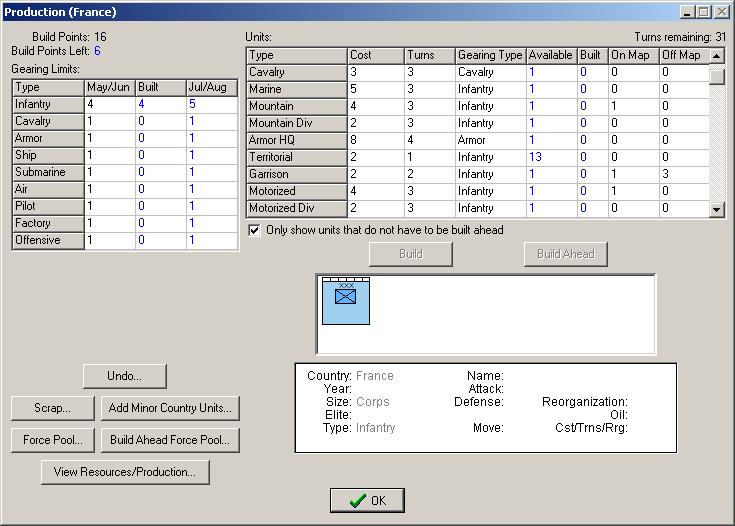Viewport: 735px width, 526px height.
Task: Click the Units table Built column header
Action: 592,55
